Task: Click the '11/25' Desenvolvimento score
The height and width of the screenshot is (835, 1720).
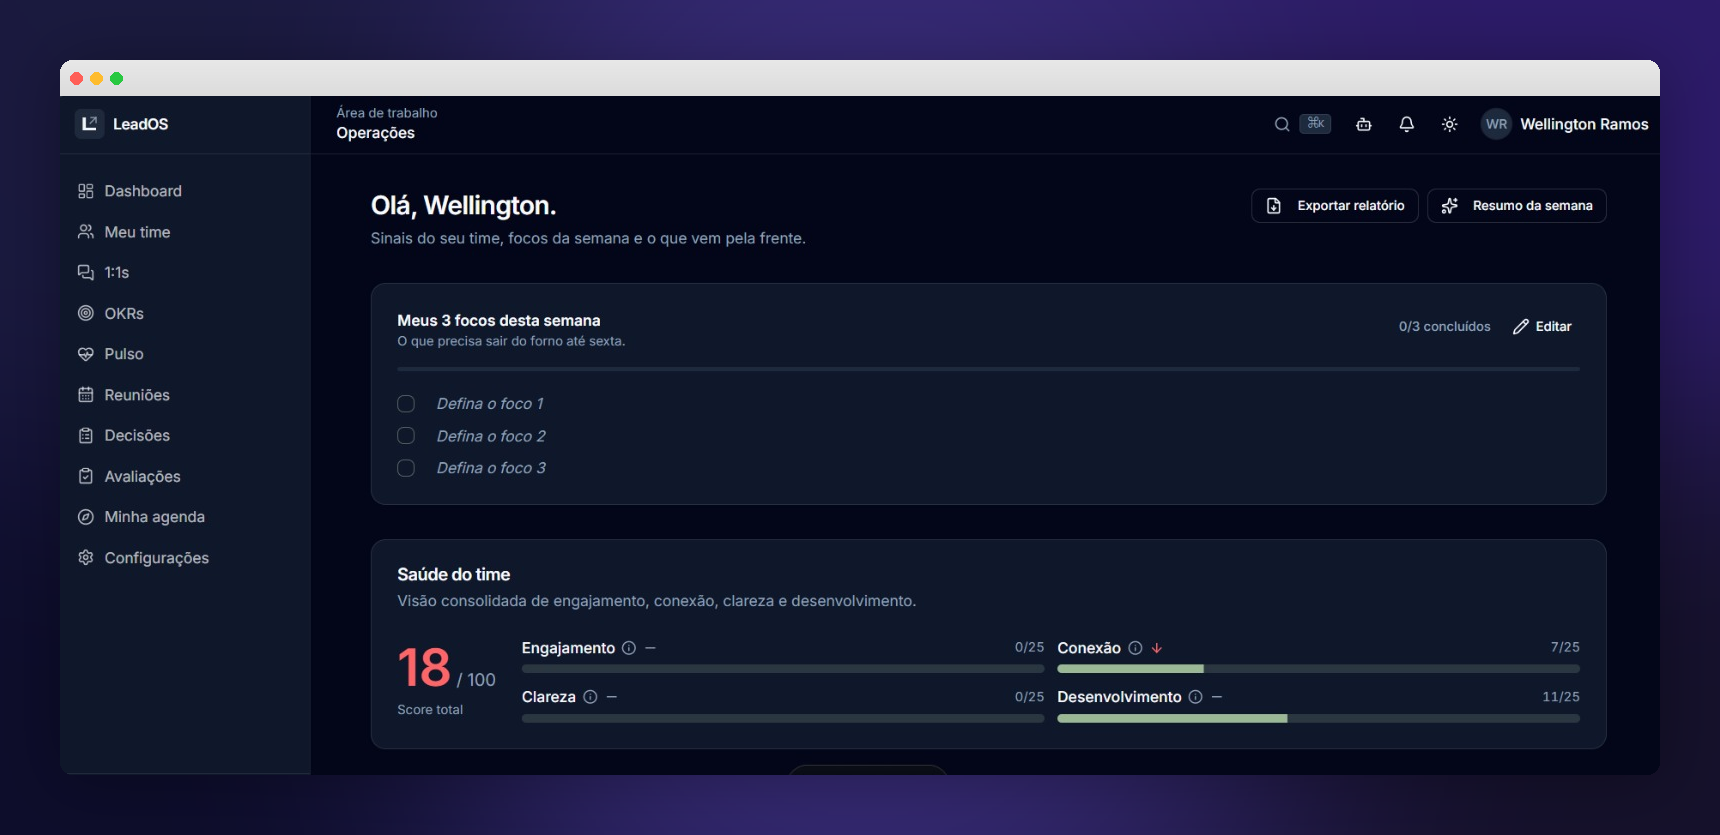Action: (x=1561, y=697)
